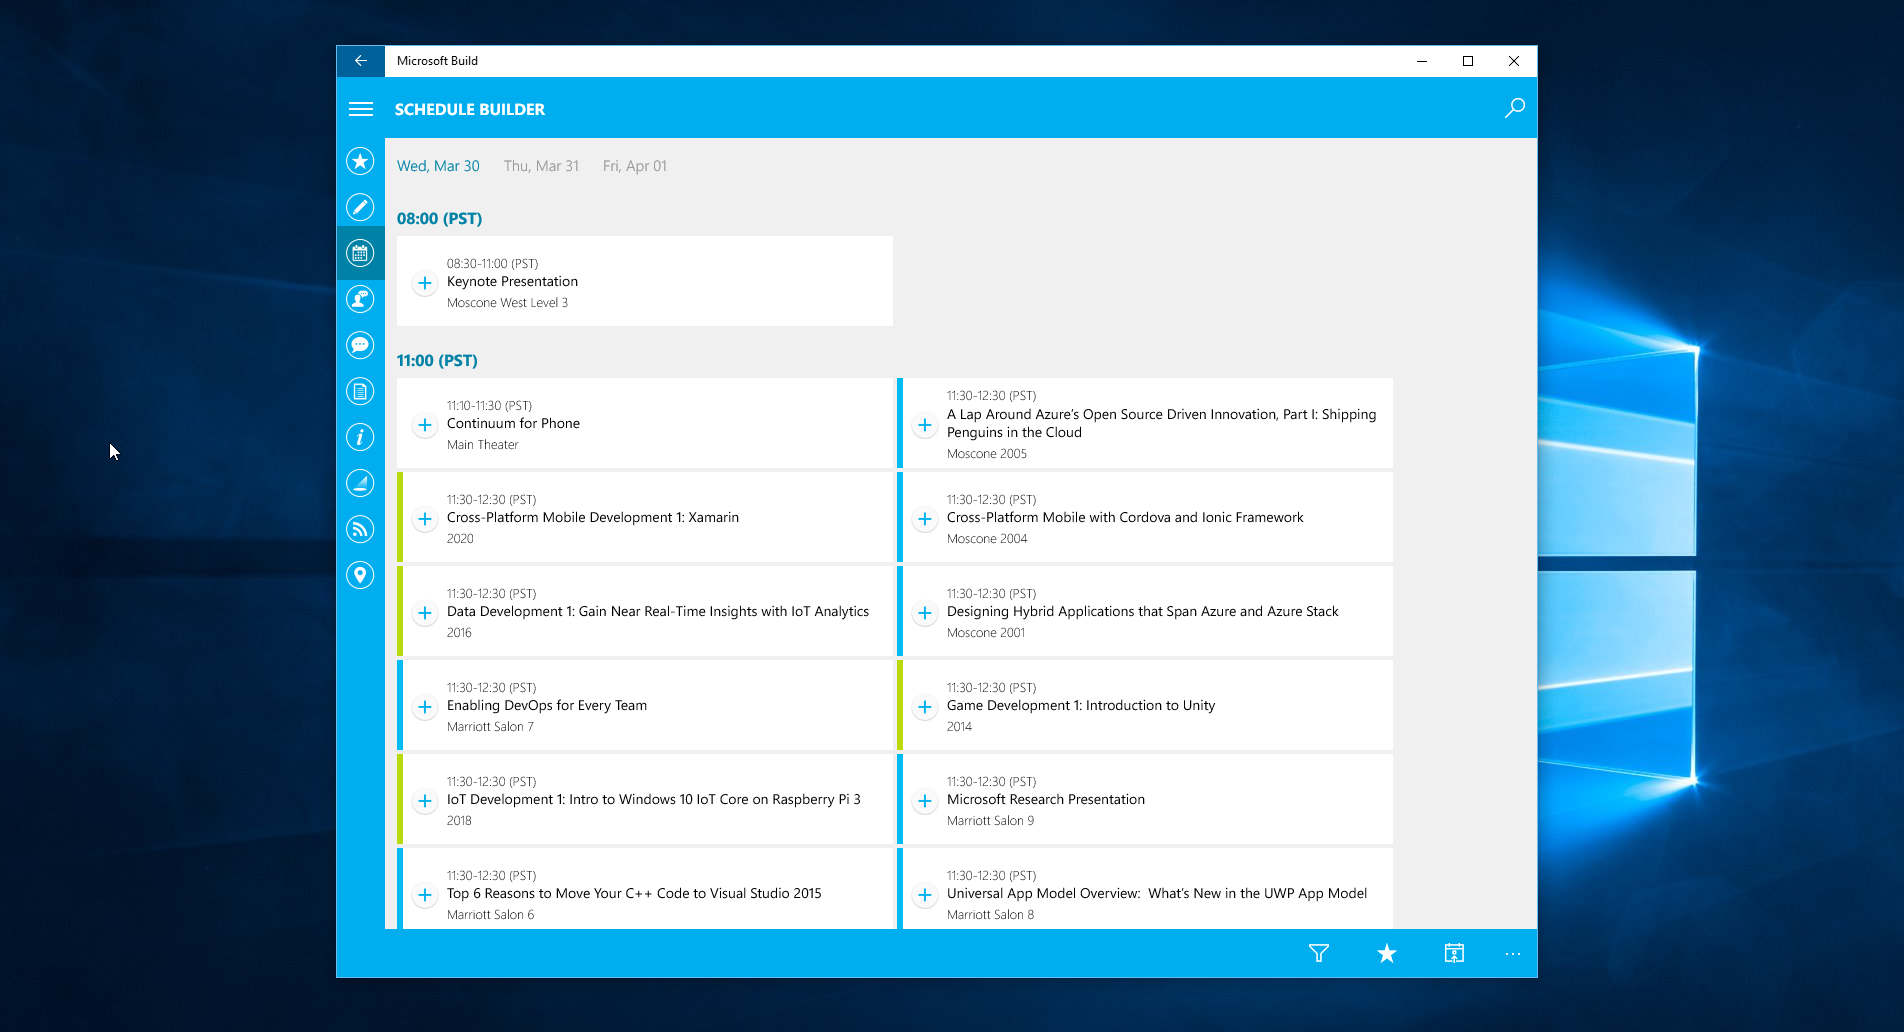Open Microsoft Research Presentation title
This screenshot has height=1032, width=1904.
1046,800
